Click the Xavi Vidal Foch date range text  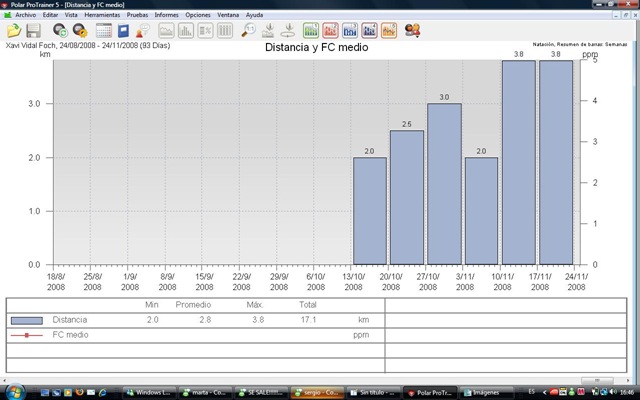click(x=88, y=45)
